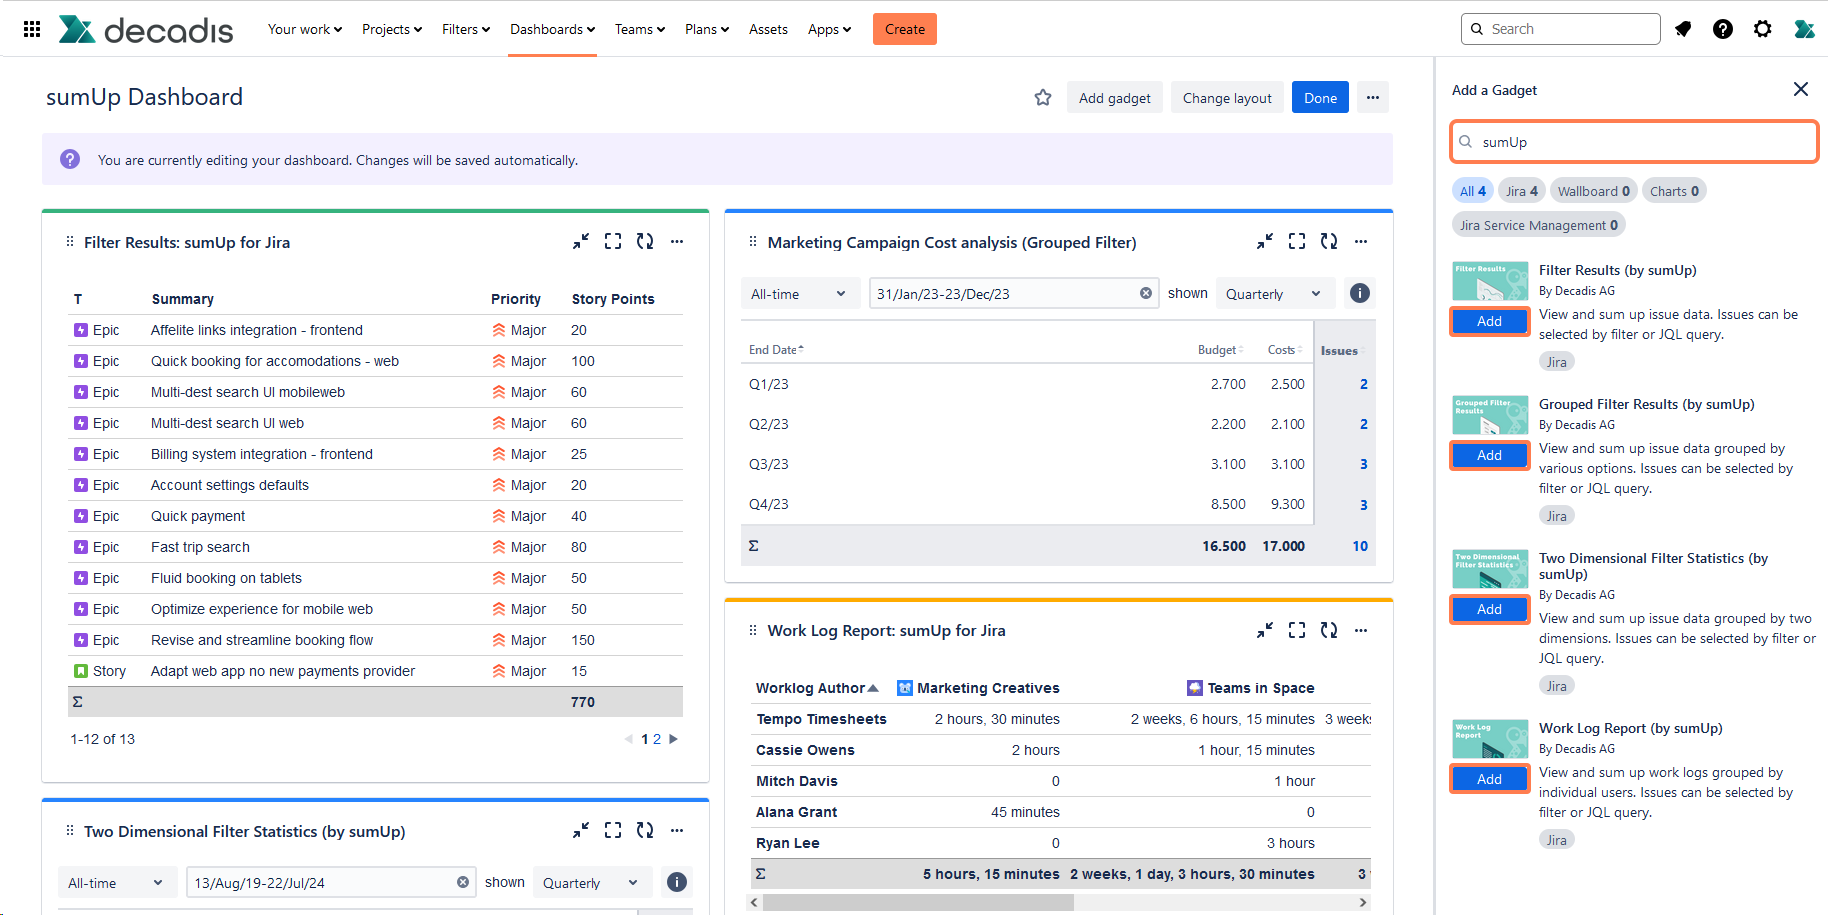Toggle the Wallboard 0 filter chip
The width and height of the screenshot is (1828, 915).
pyautogui.click(x=1593, y=190)
